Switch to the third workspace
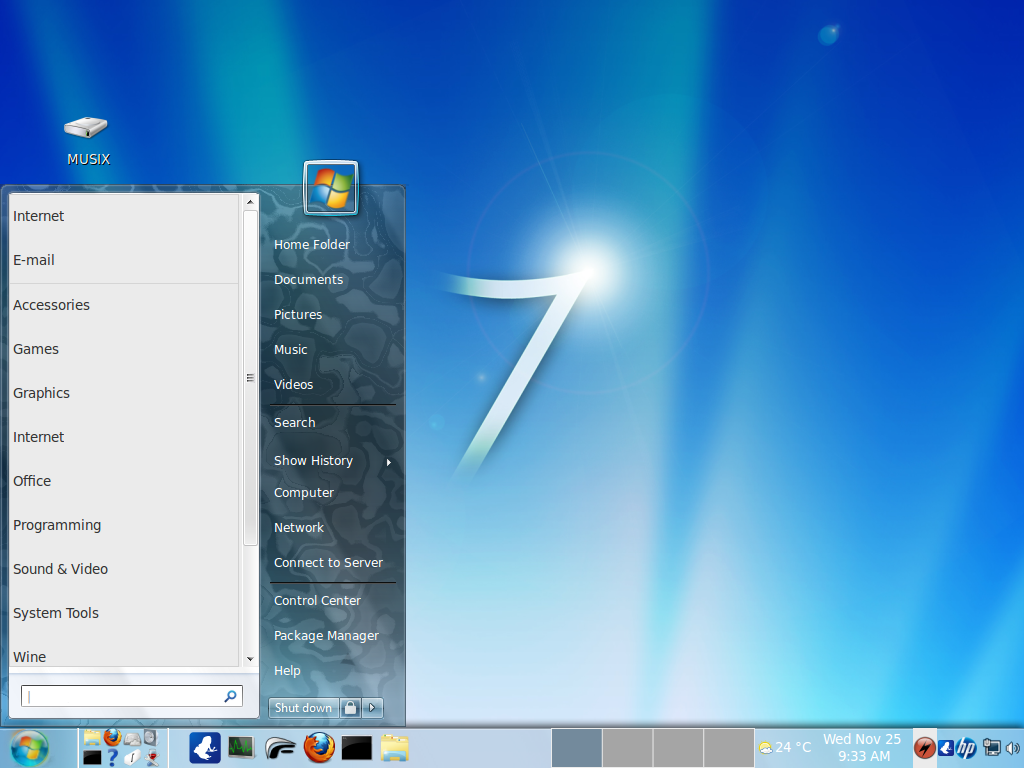This screenshot has height=768, width=1024. [x=679, y=748]
